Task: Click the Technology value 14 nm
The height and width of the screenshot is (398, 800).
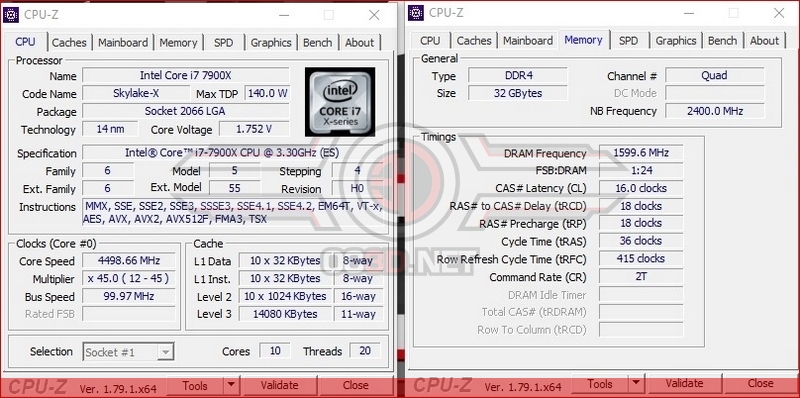Action: 110,129
